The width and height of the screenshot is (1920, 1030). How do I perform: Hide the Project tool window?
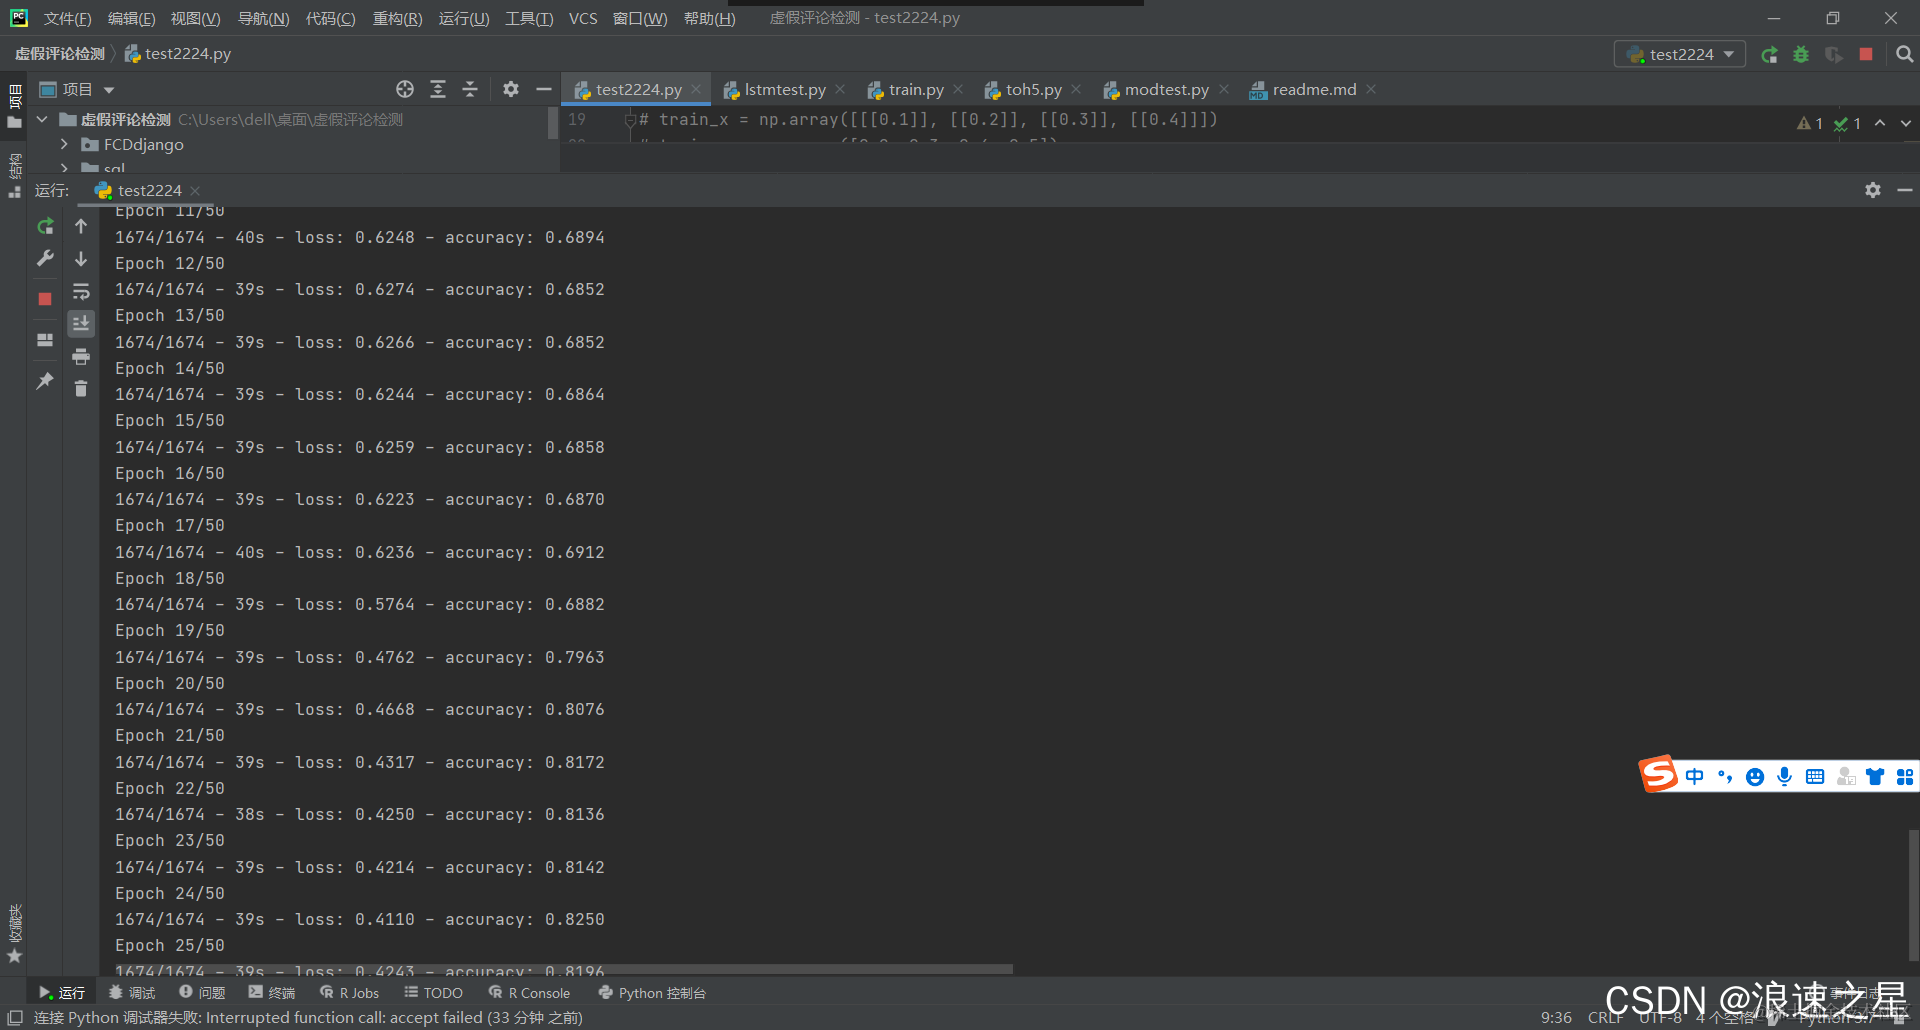pyautogui.click(x=543, y=90)
